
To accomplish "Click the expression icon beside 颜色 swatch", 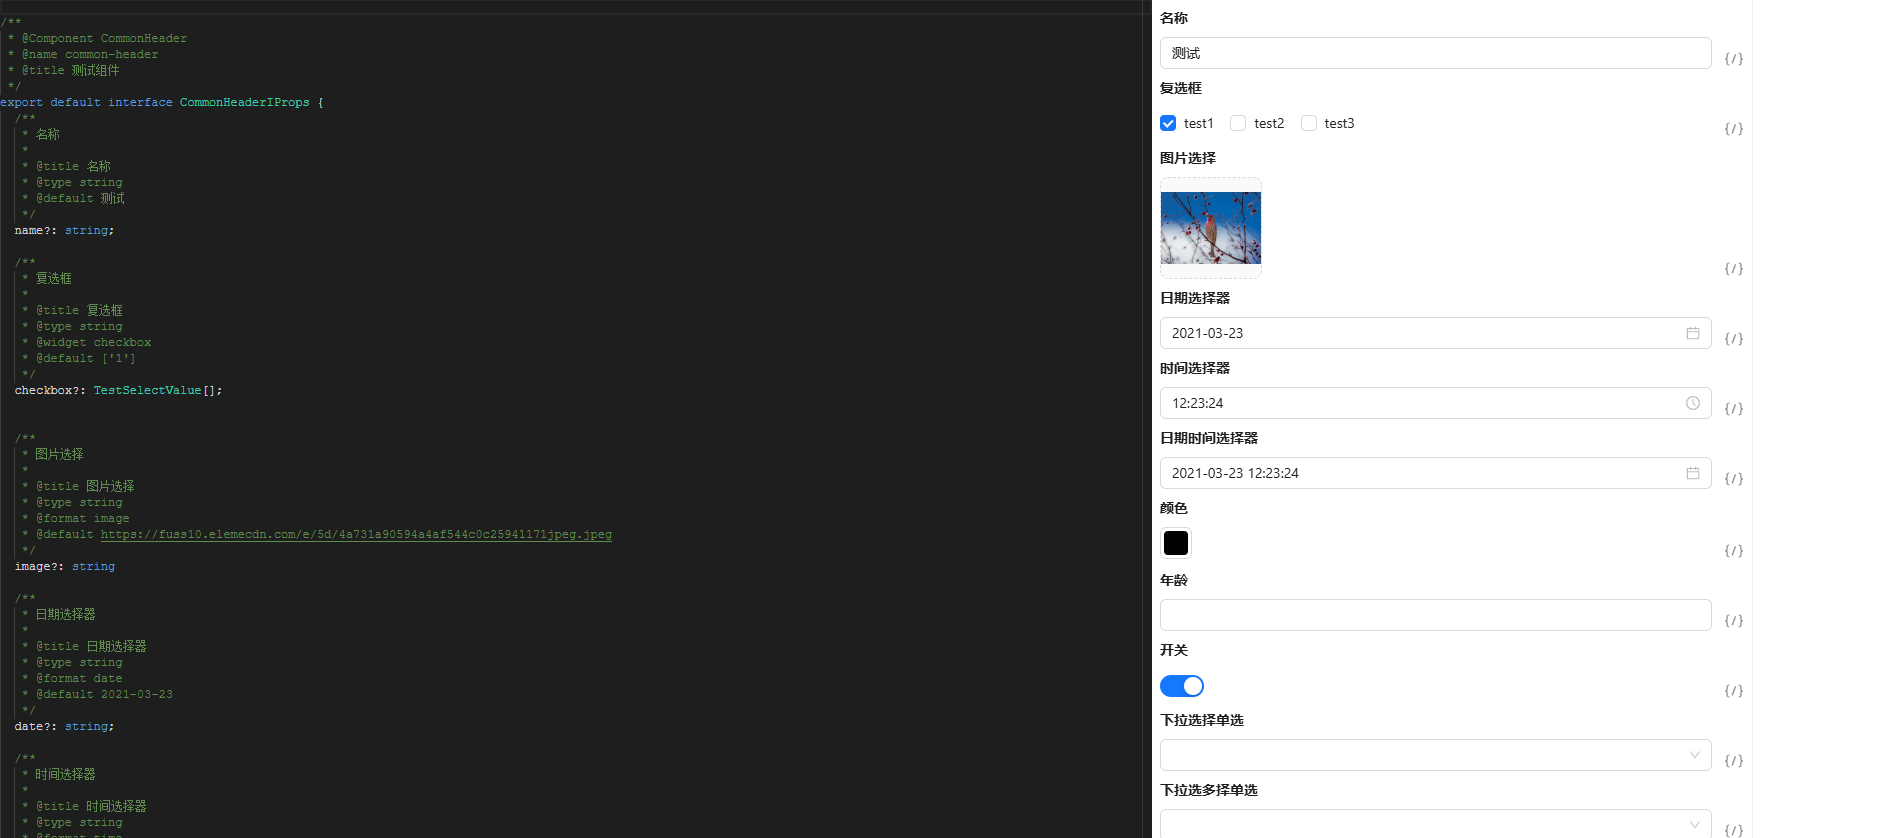I will point(1733,551).
